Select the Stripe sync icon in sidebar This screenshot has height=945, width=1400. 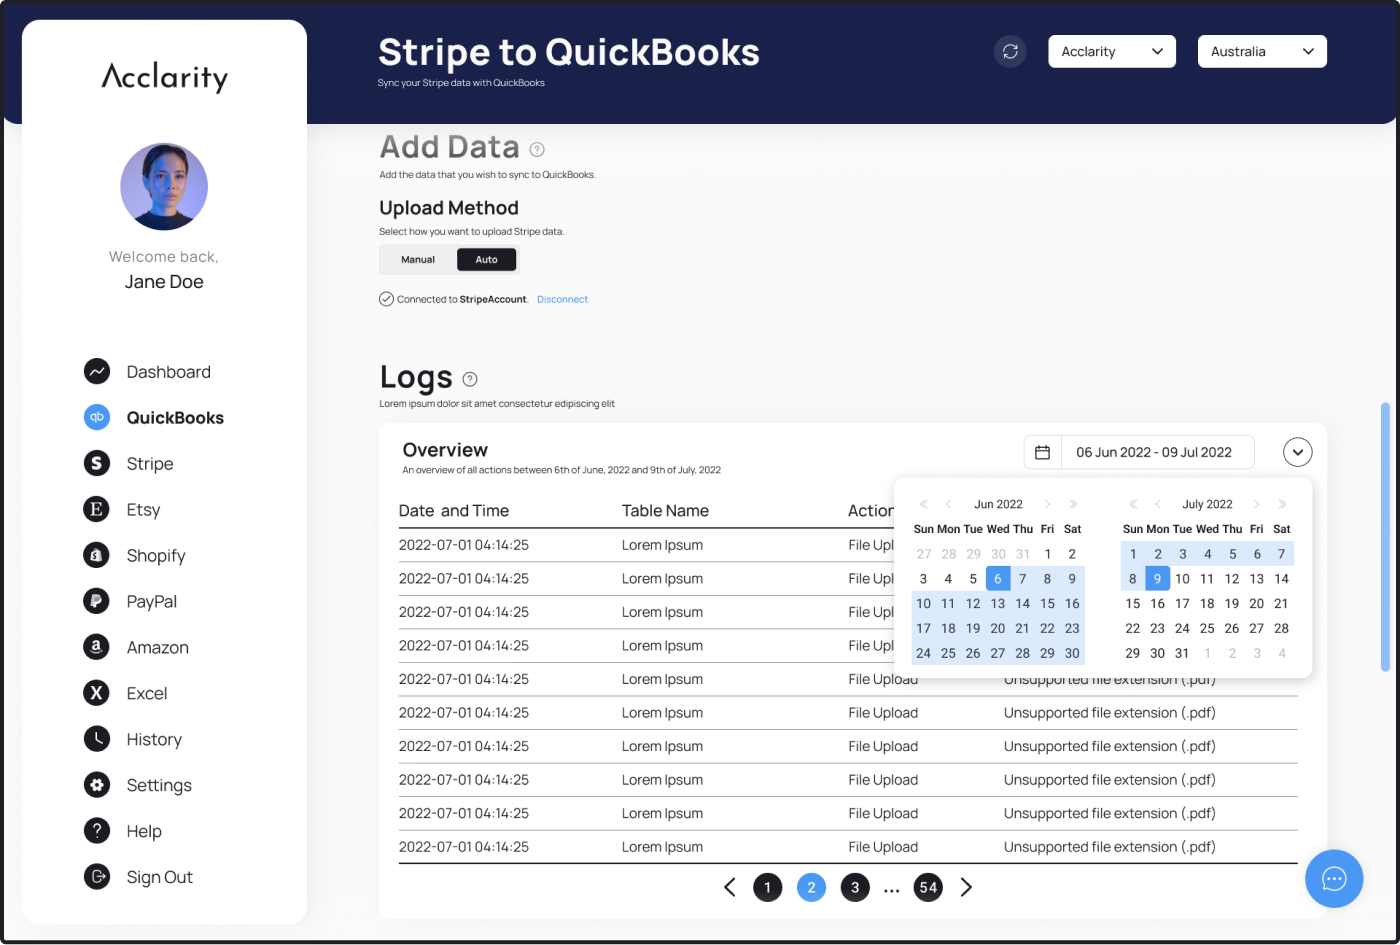96,463
